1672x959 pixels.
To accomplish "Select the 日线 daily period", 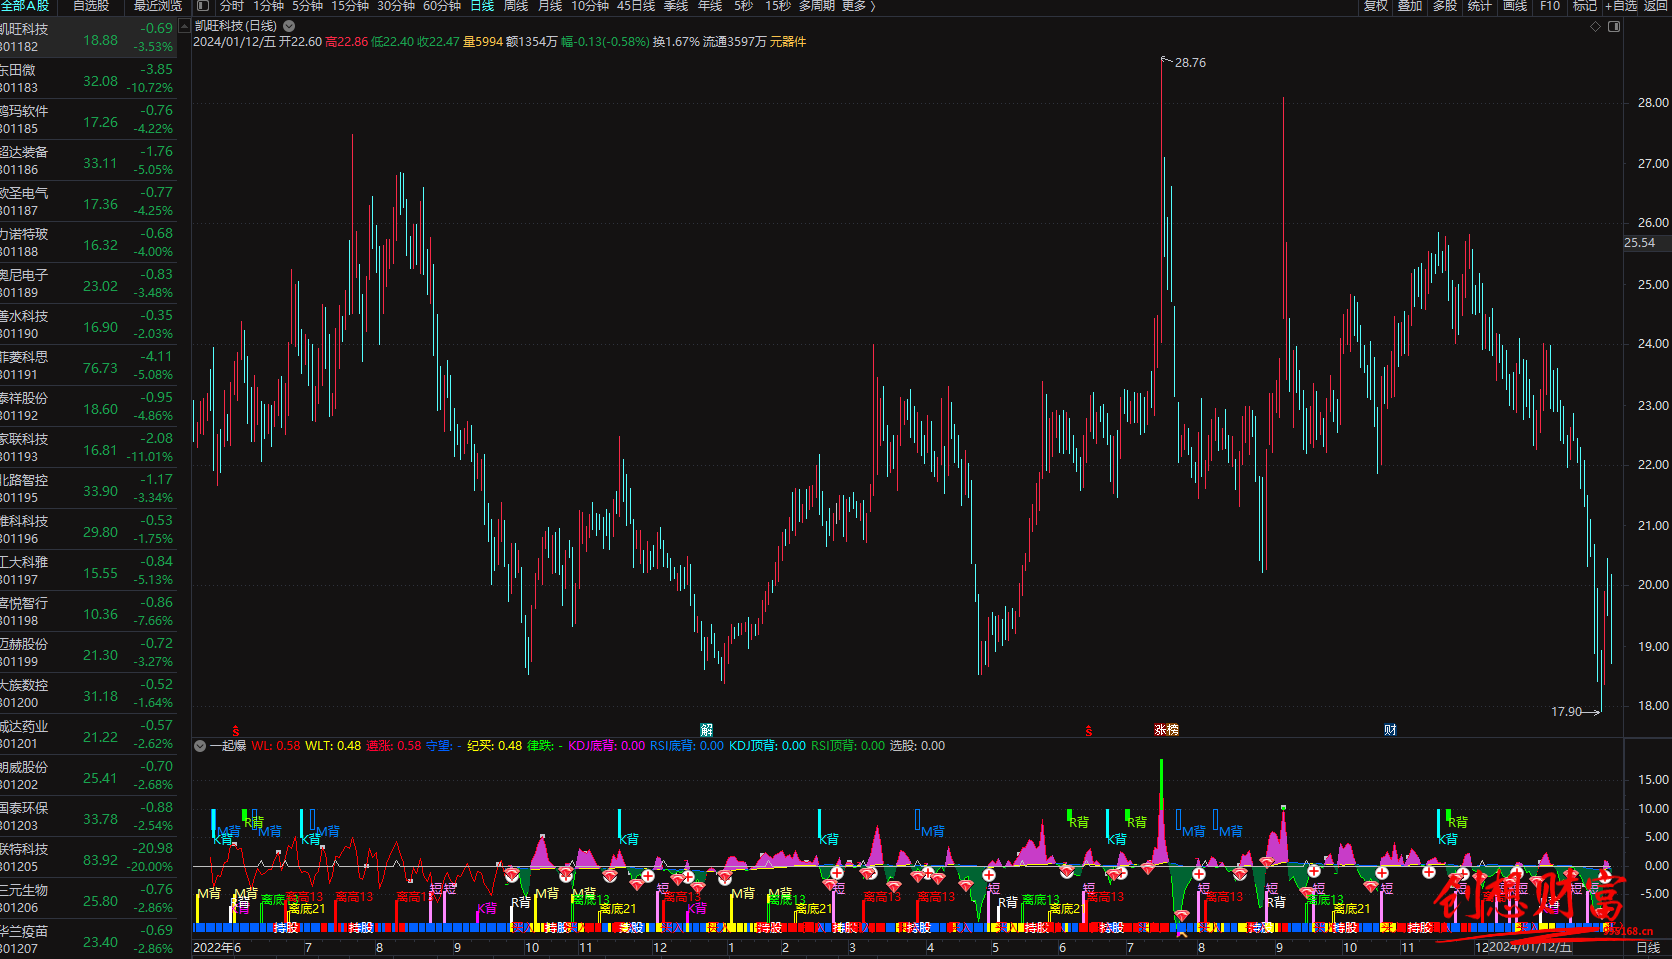I will (x=483, y=6).
